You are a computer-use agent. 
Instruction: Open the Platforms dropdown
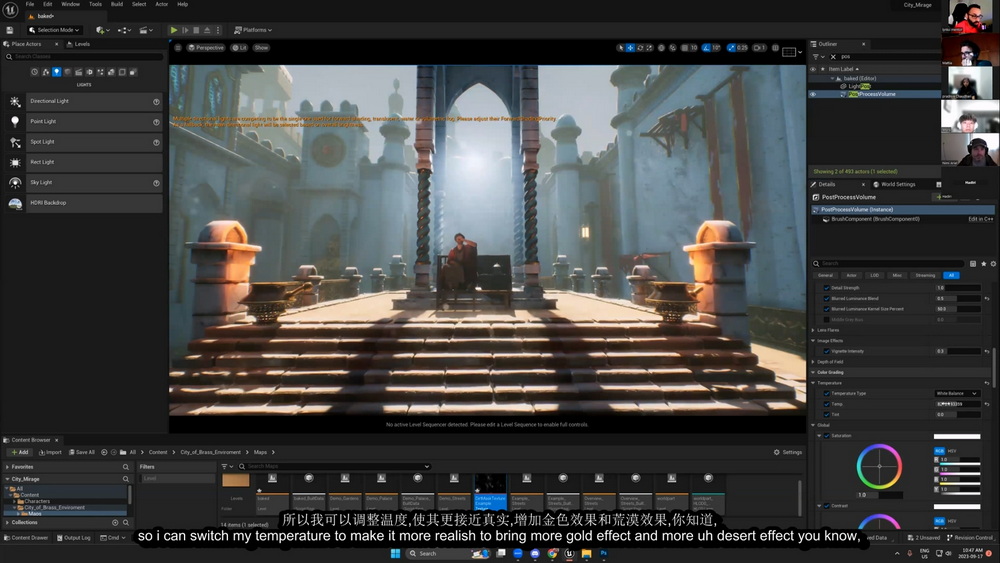[x=253, y=30]
